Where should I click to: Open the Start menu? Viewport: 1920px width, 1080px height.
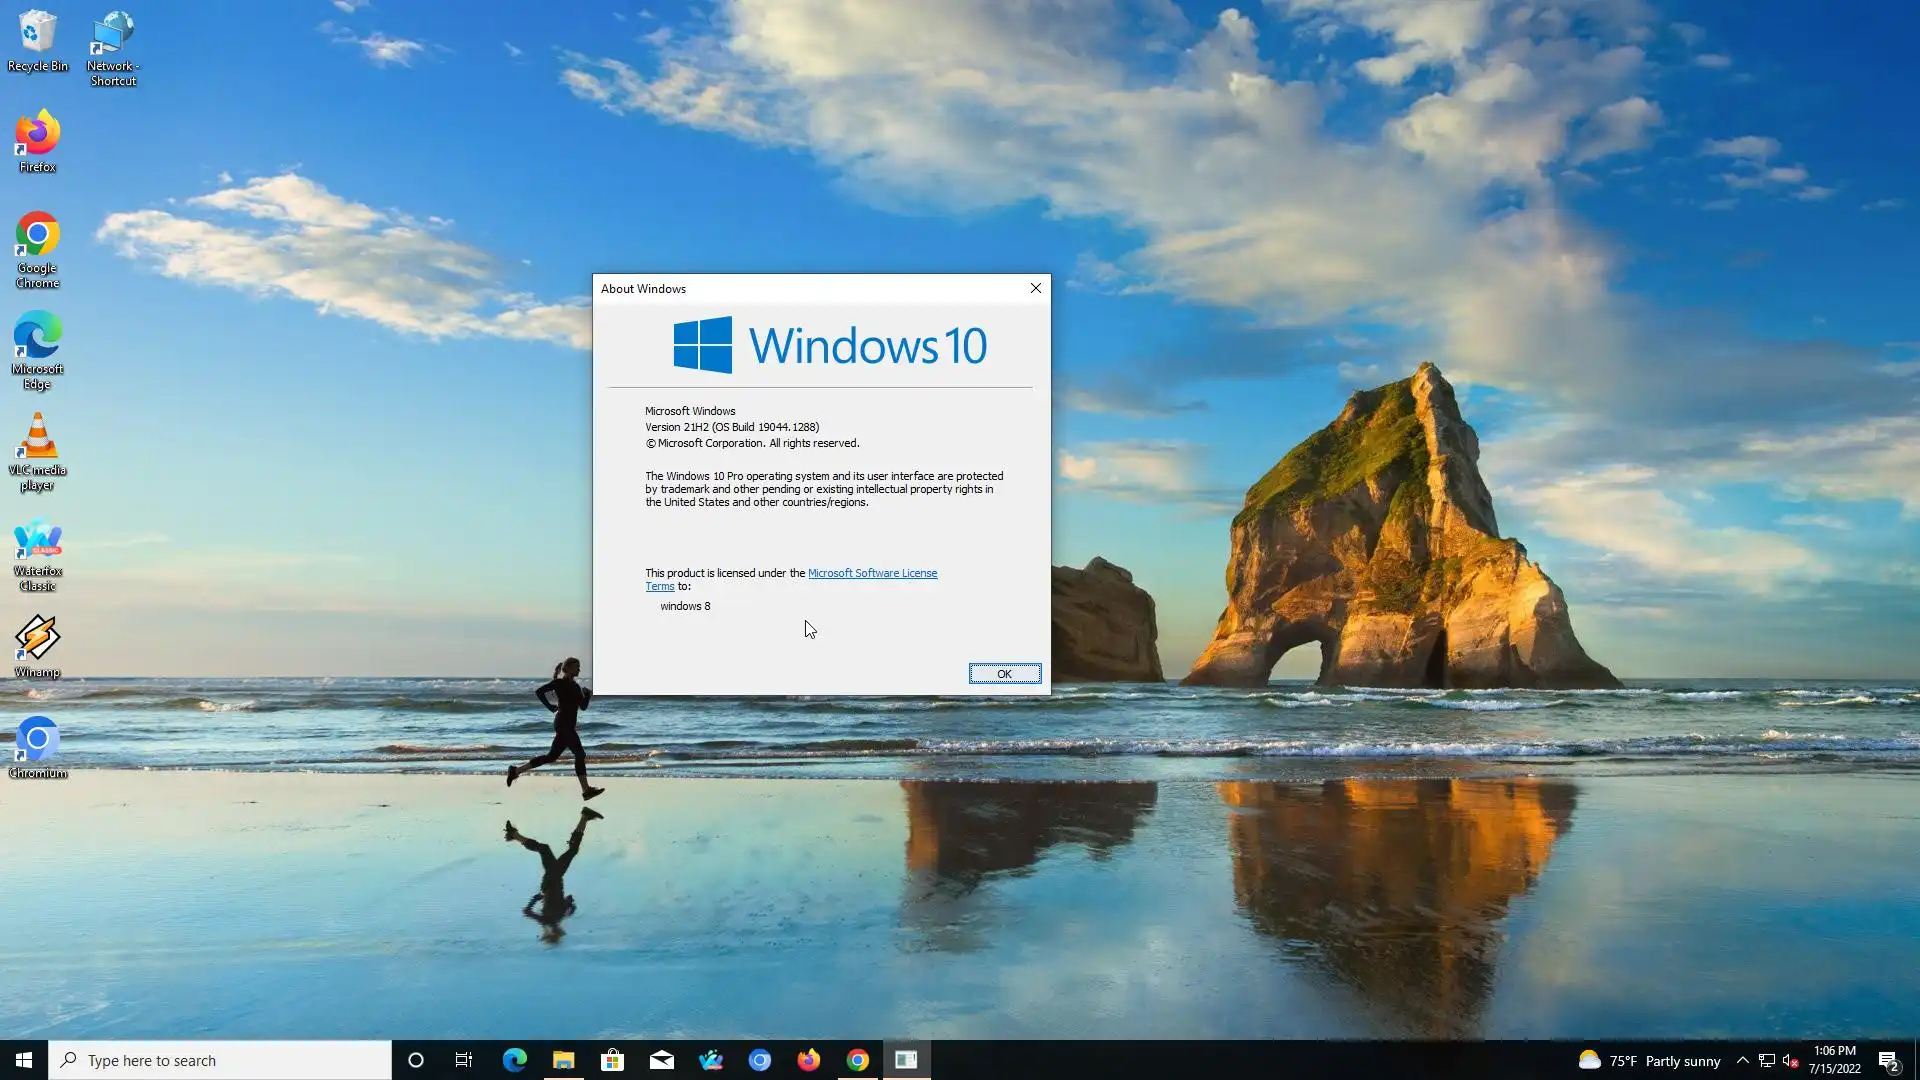(24, 1060)
